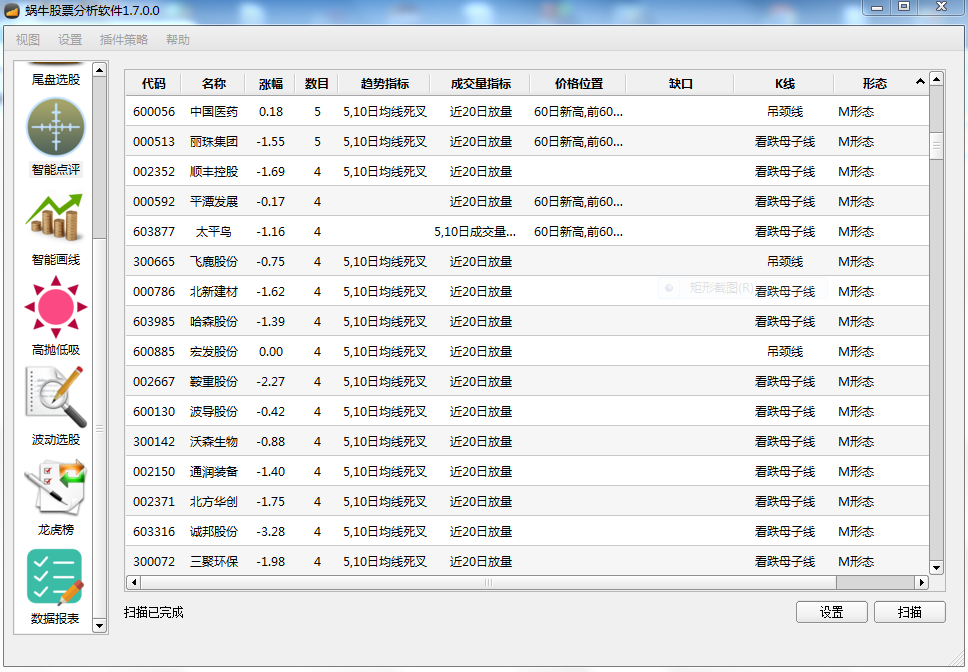The height and width of the screenshot is (672, 968).
Task: Click the 扫描 button
Action: click(909, 612)
